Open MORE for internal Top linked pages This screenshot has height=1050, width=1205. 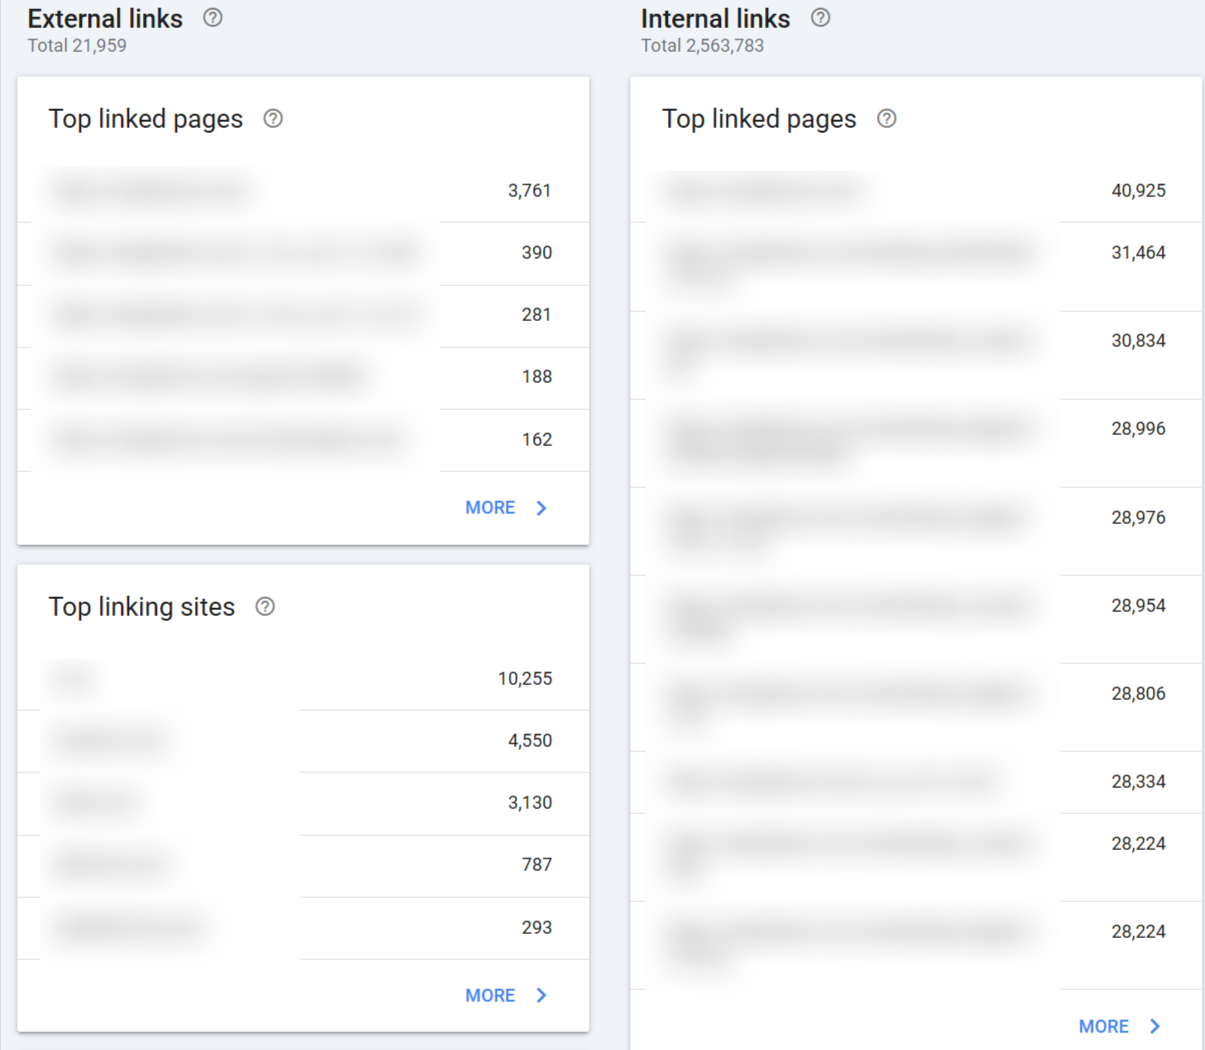(1103, 1026)
